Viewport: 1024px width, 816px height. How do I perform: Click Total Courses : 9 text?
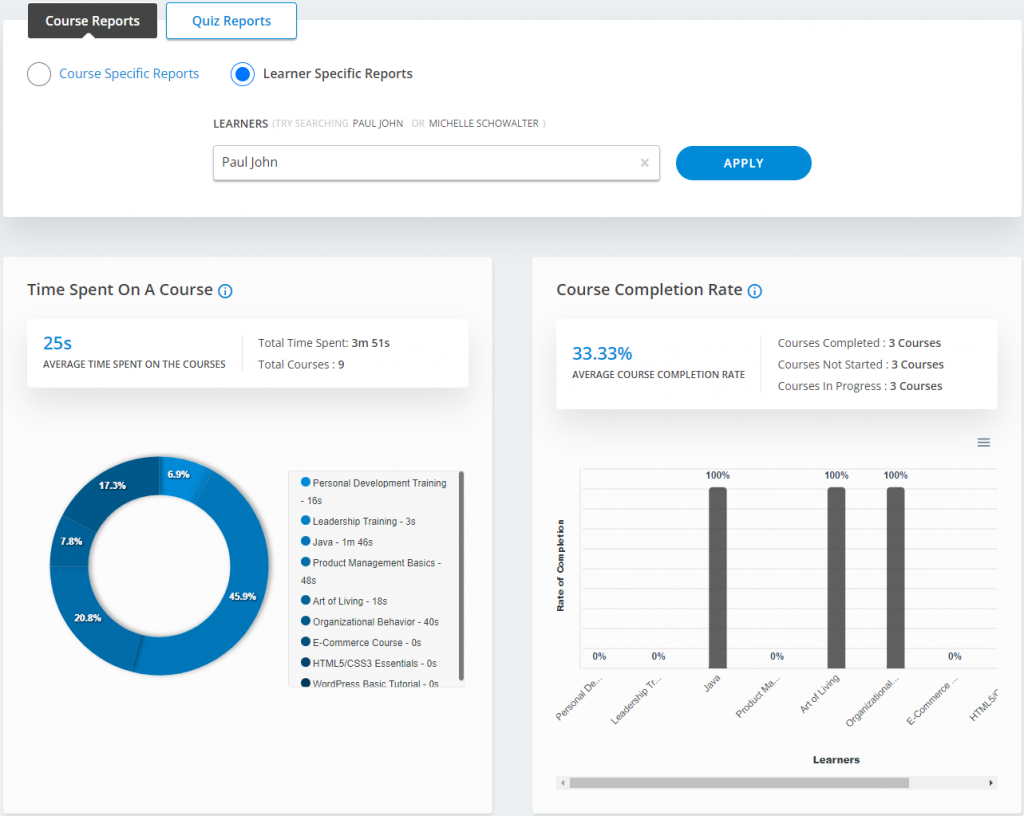300,364
